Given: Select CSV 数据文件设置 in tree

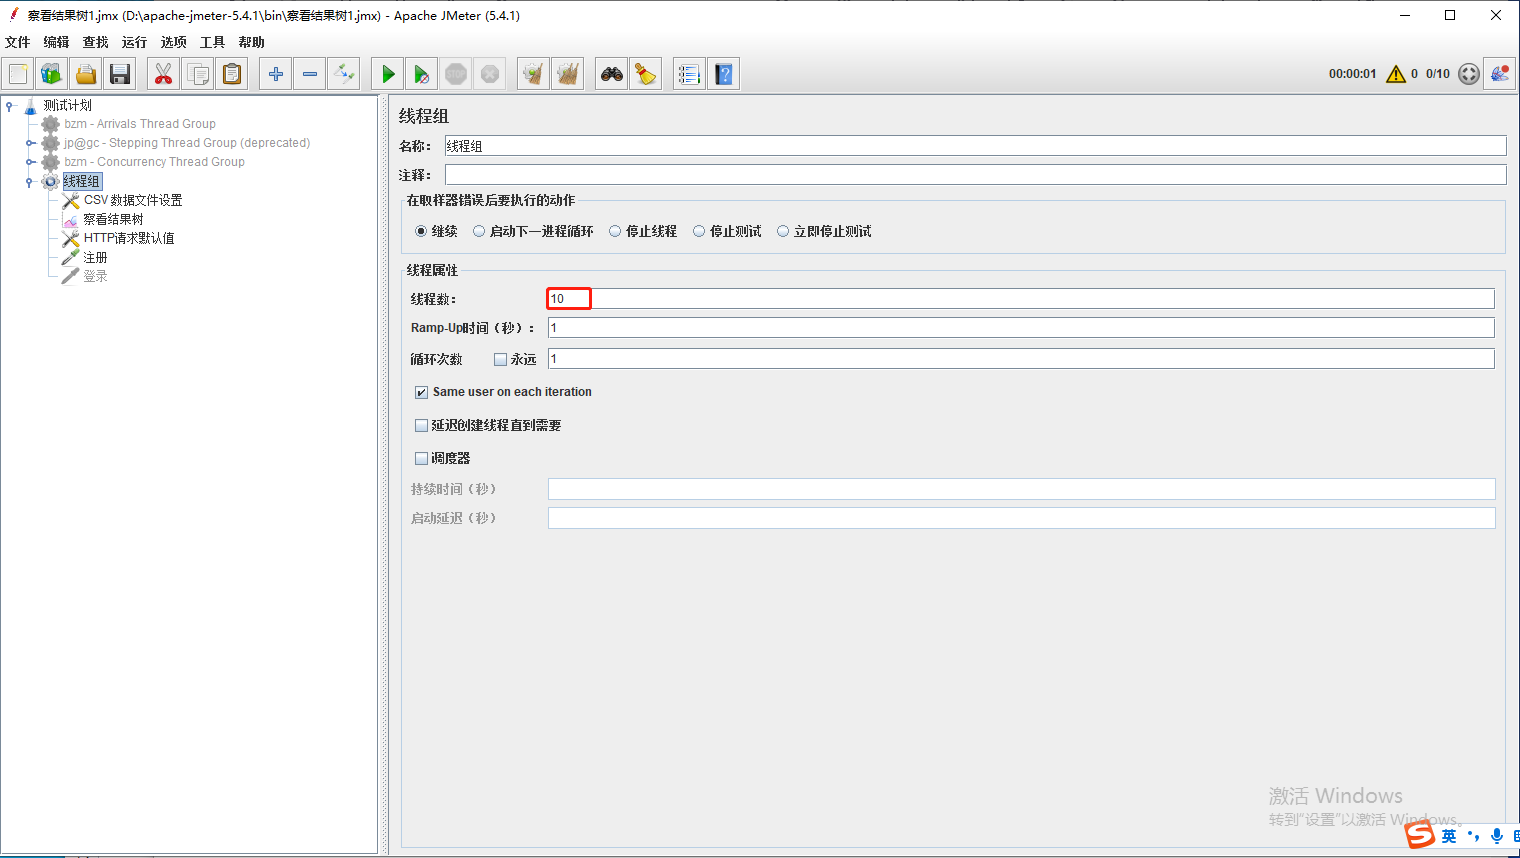Looking at the screenshot, I should tap(133, 200).
